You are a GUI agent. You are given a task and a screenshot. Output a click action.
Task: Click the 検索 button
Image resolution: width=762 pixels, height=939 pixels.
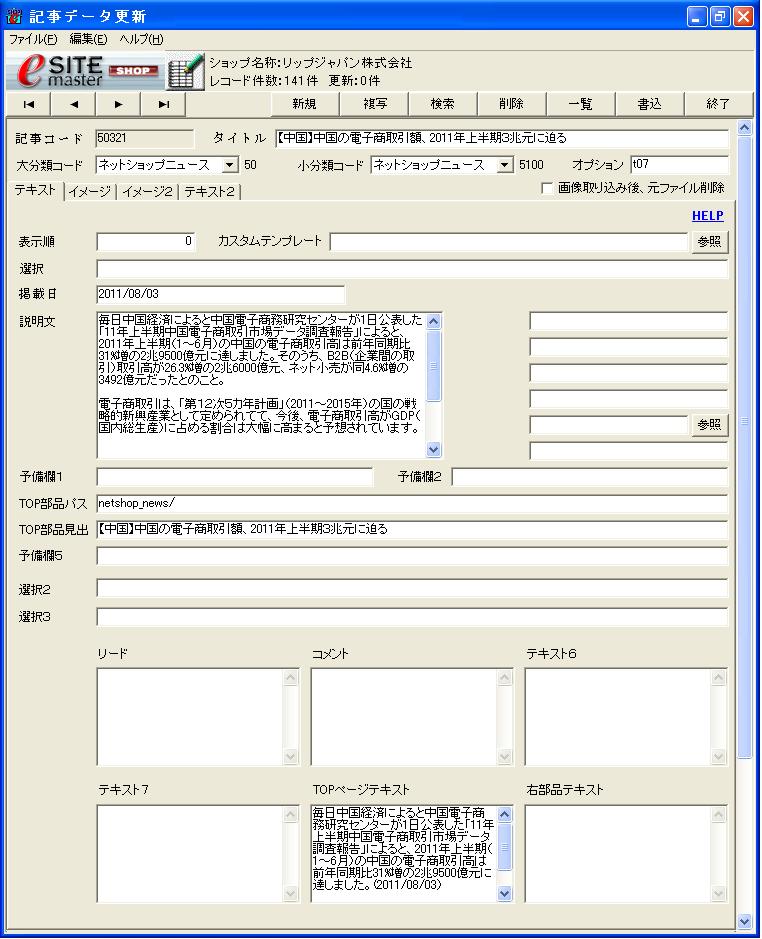[x=443, y=104]
